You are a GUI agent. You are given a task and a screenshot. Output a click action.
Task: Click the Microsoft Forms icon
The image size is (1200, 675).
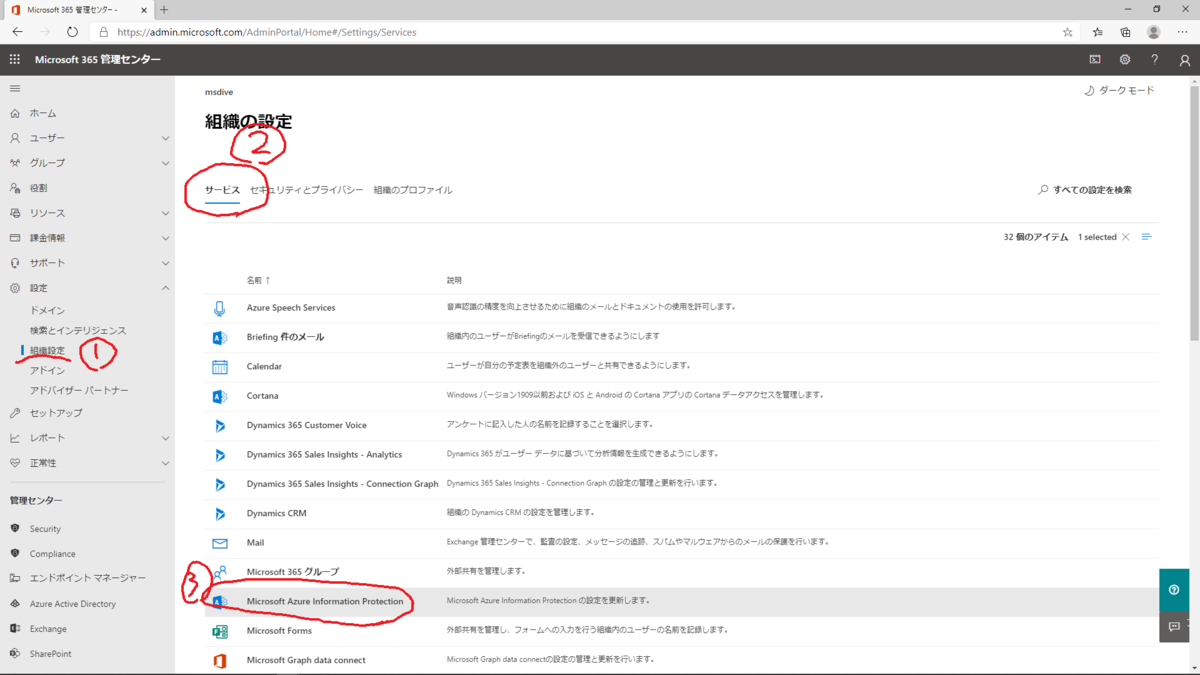pos(220,631)
